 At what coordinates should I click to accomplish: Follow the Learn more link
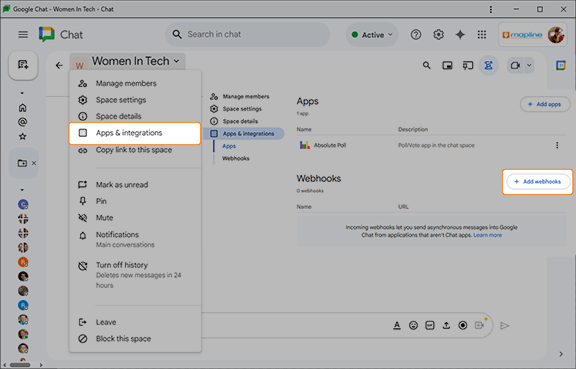click(x=487, y=235)
